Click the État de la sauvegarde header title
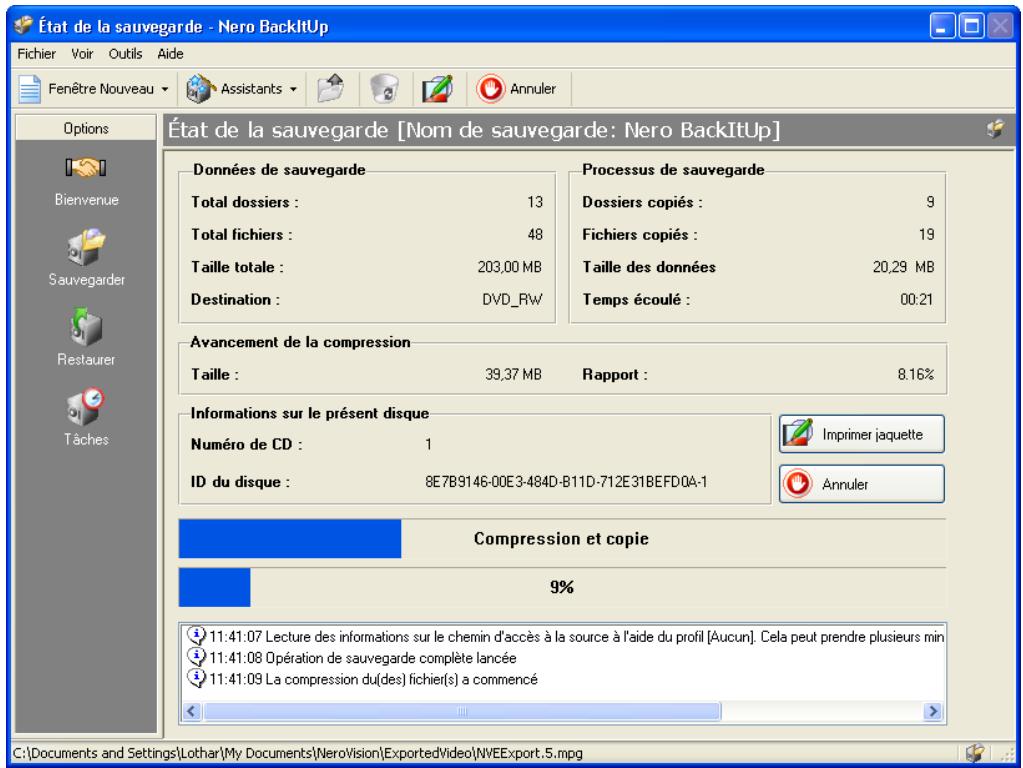The image size is (1023, 768). pyautogui.click(x=474, y=130)
